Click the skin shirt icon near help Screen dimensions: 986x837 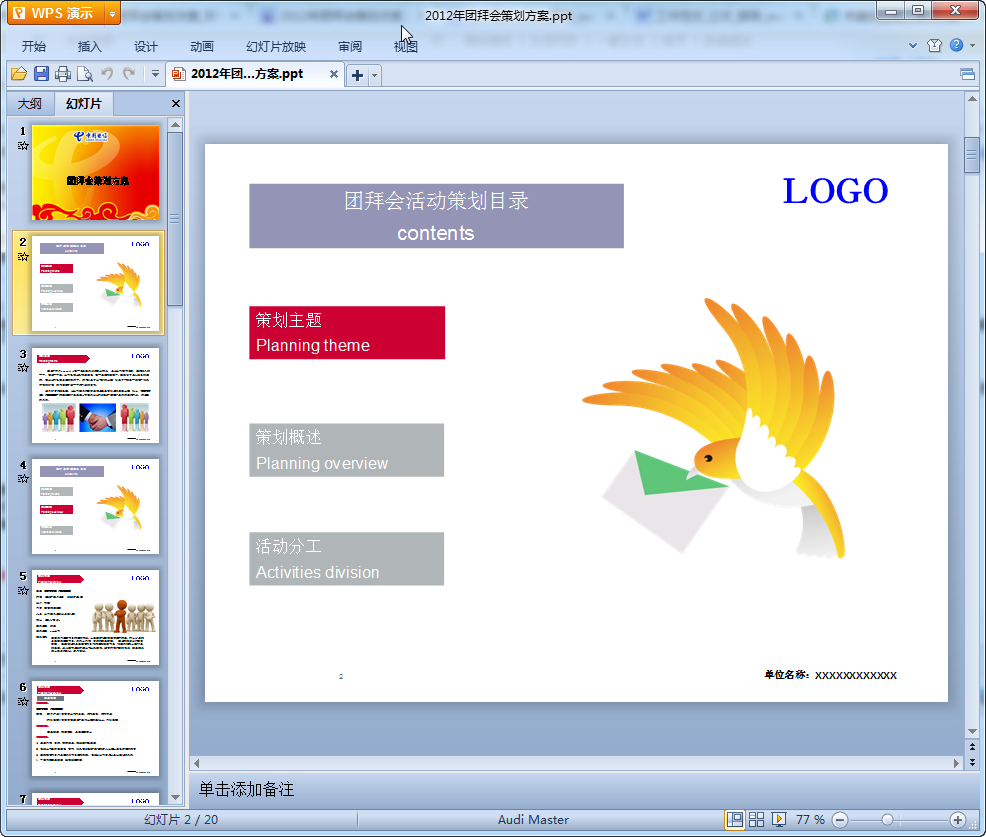[934, 45]
